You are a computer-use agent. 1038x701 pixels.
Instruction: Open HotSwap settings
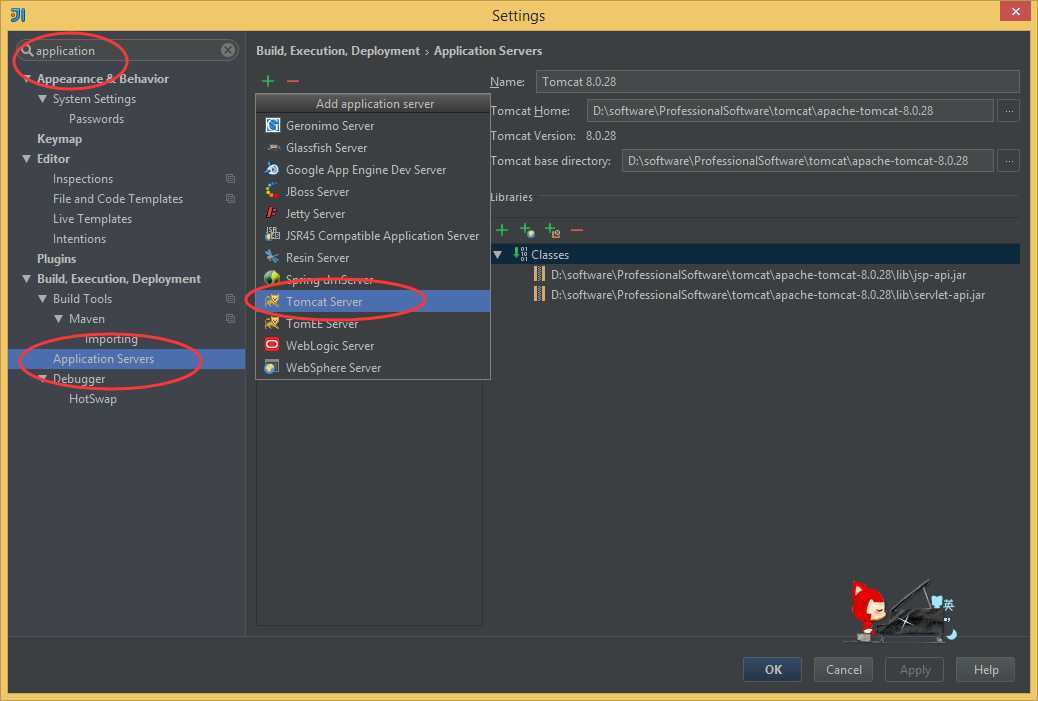click(93, 398)
